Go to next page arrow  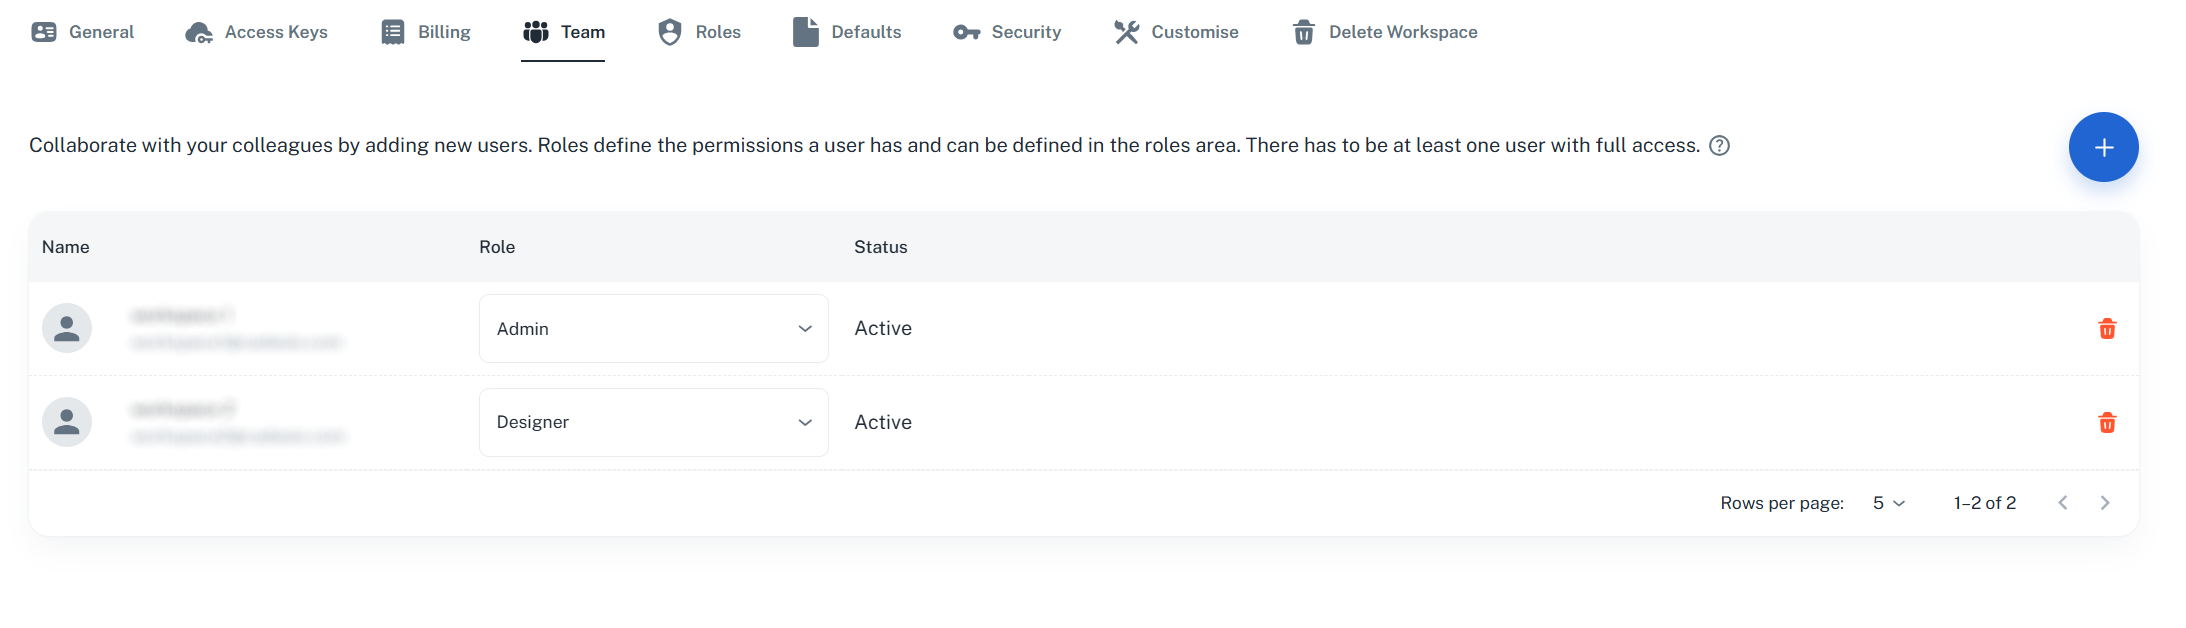pyautogui.click(x=2104, y=503)
